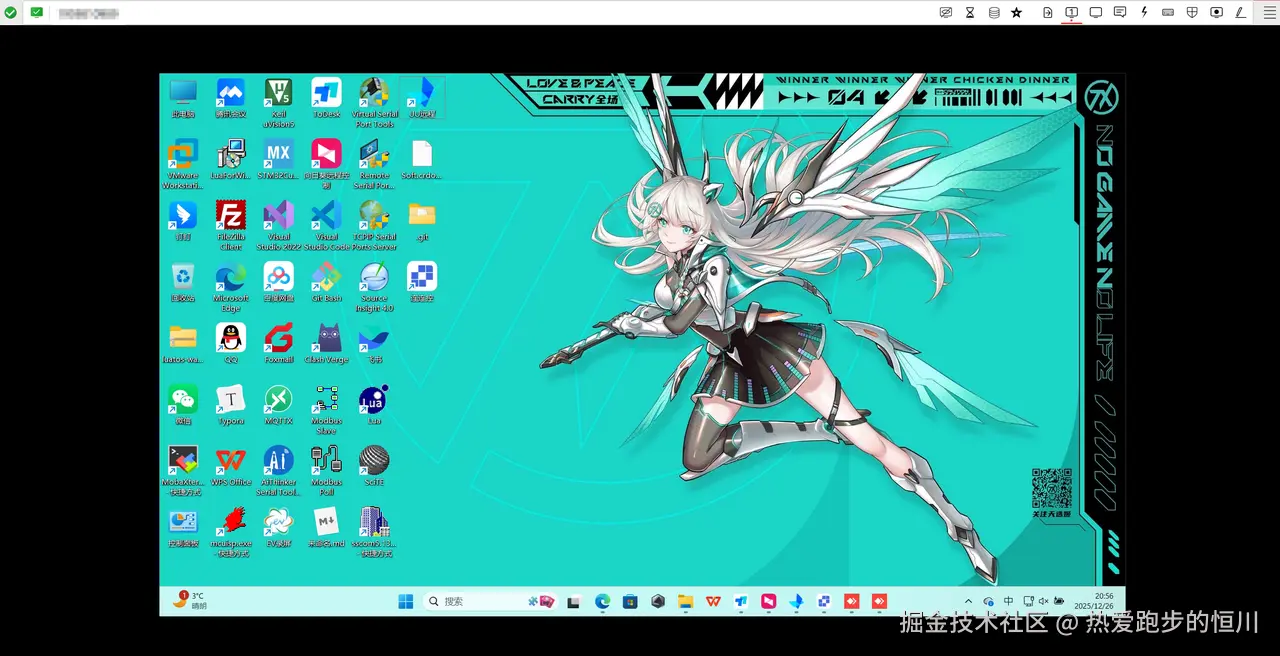
Task: Open Microsoft Edge from the taskbar
Action: [603, 601]
